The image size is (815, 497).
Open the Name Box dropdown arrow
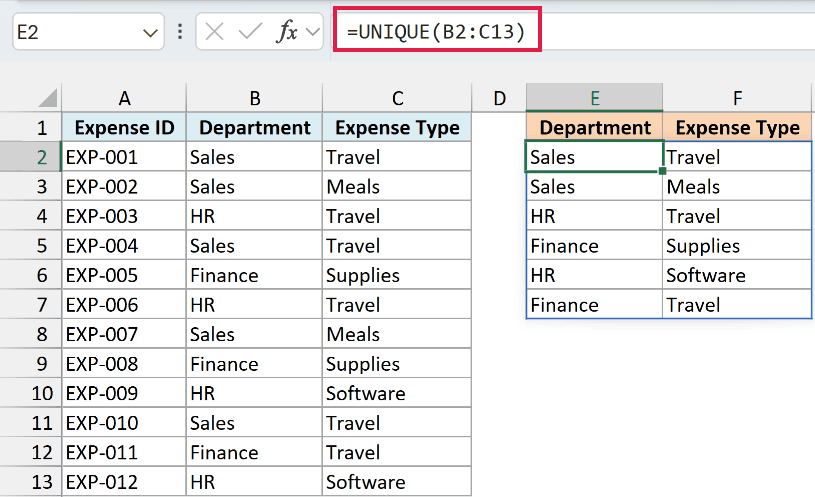(x=150, y=33)
